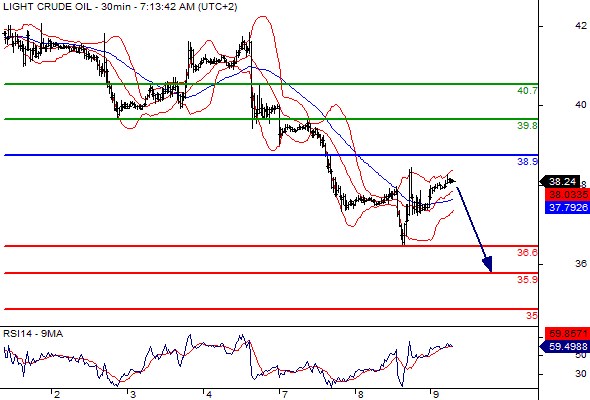Image resolution: width=590 pixels, height=400 pixels.
Task: Click the 38.9 pivot level label
Action: pyautogui.click(x=527, y=162)
